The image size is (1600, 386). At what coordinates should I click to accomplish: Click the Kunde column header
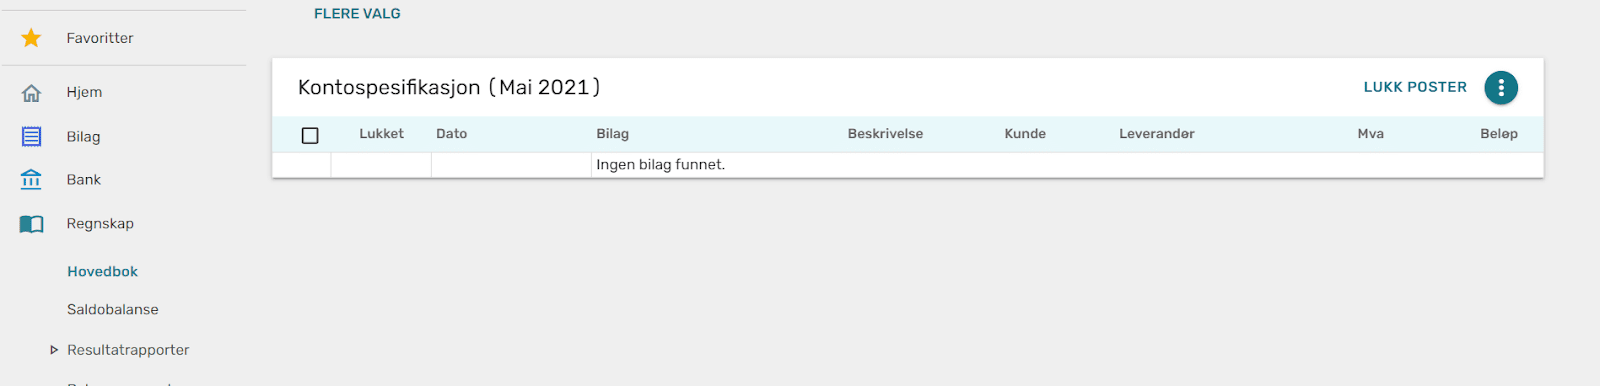point(1025,134)
